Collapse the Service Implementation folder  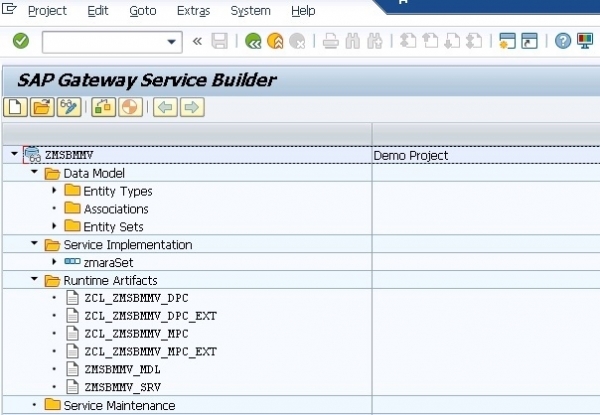pos(34,243)
